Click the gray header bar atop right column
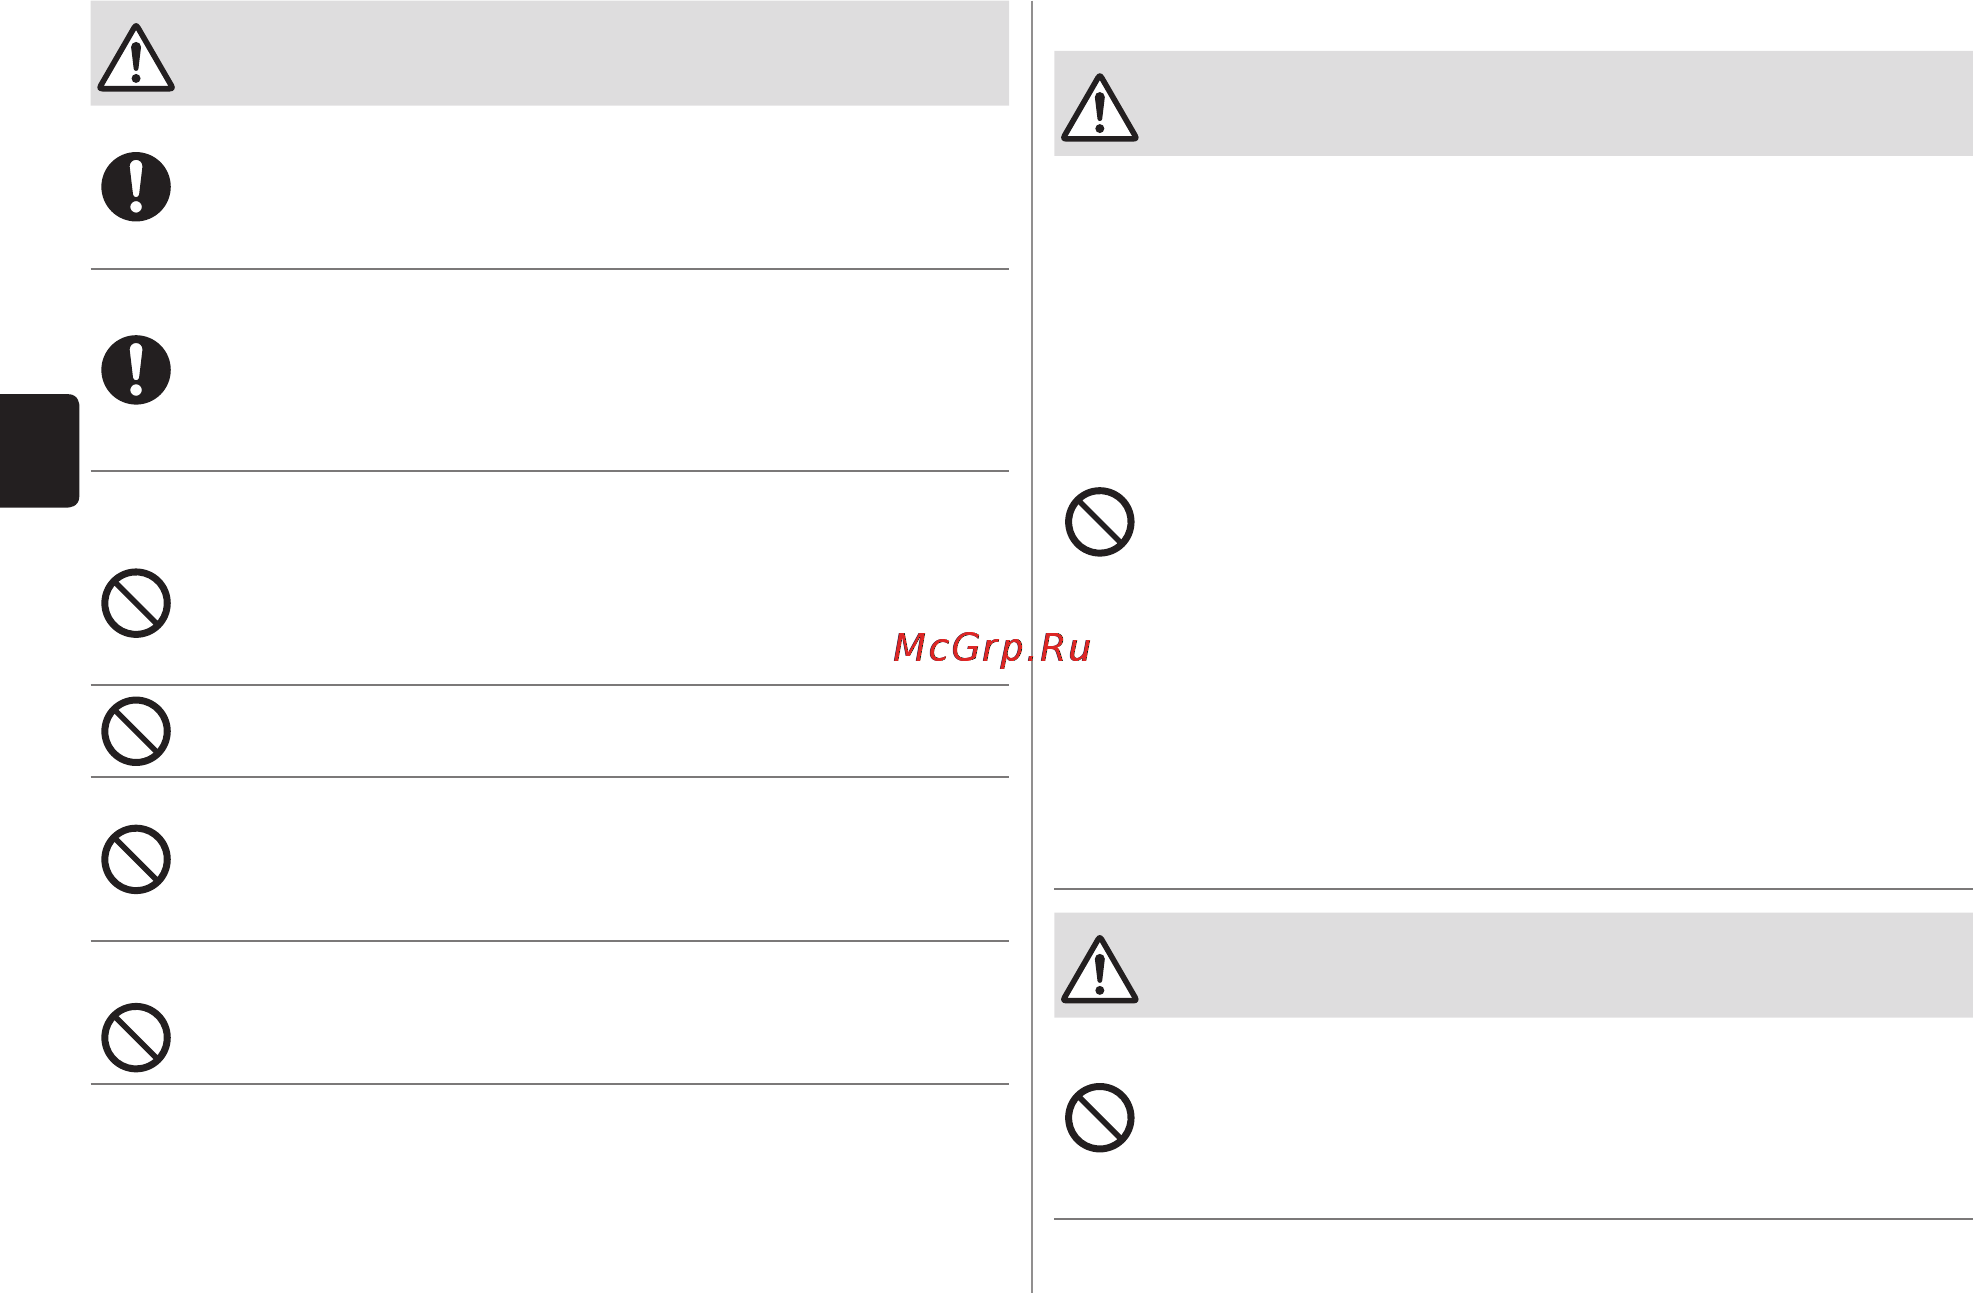This screenshot has height=1293, width=1973. (x=1513, y=103)
